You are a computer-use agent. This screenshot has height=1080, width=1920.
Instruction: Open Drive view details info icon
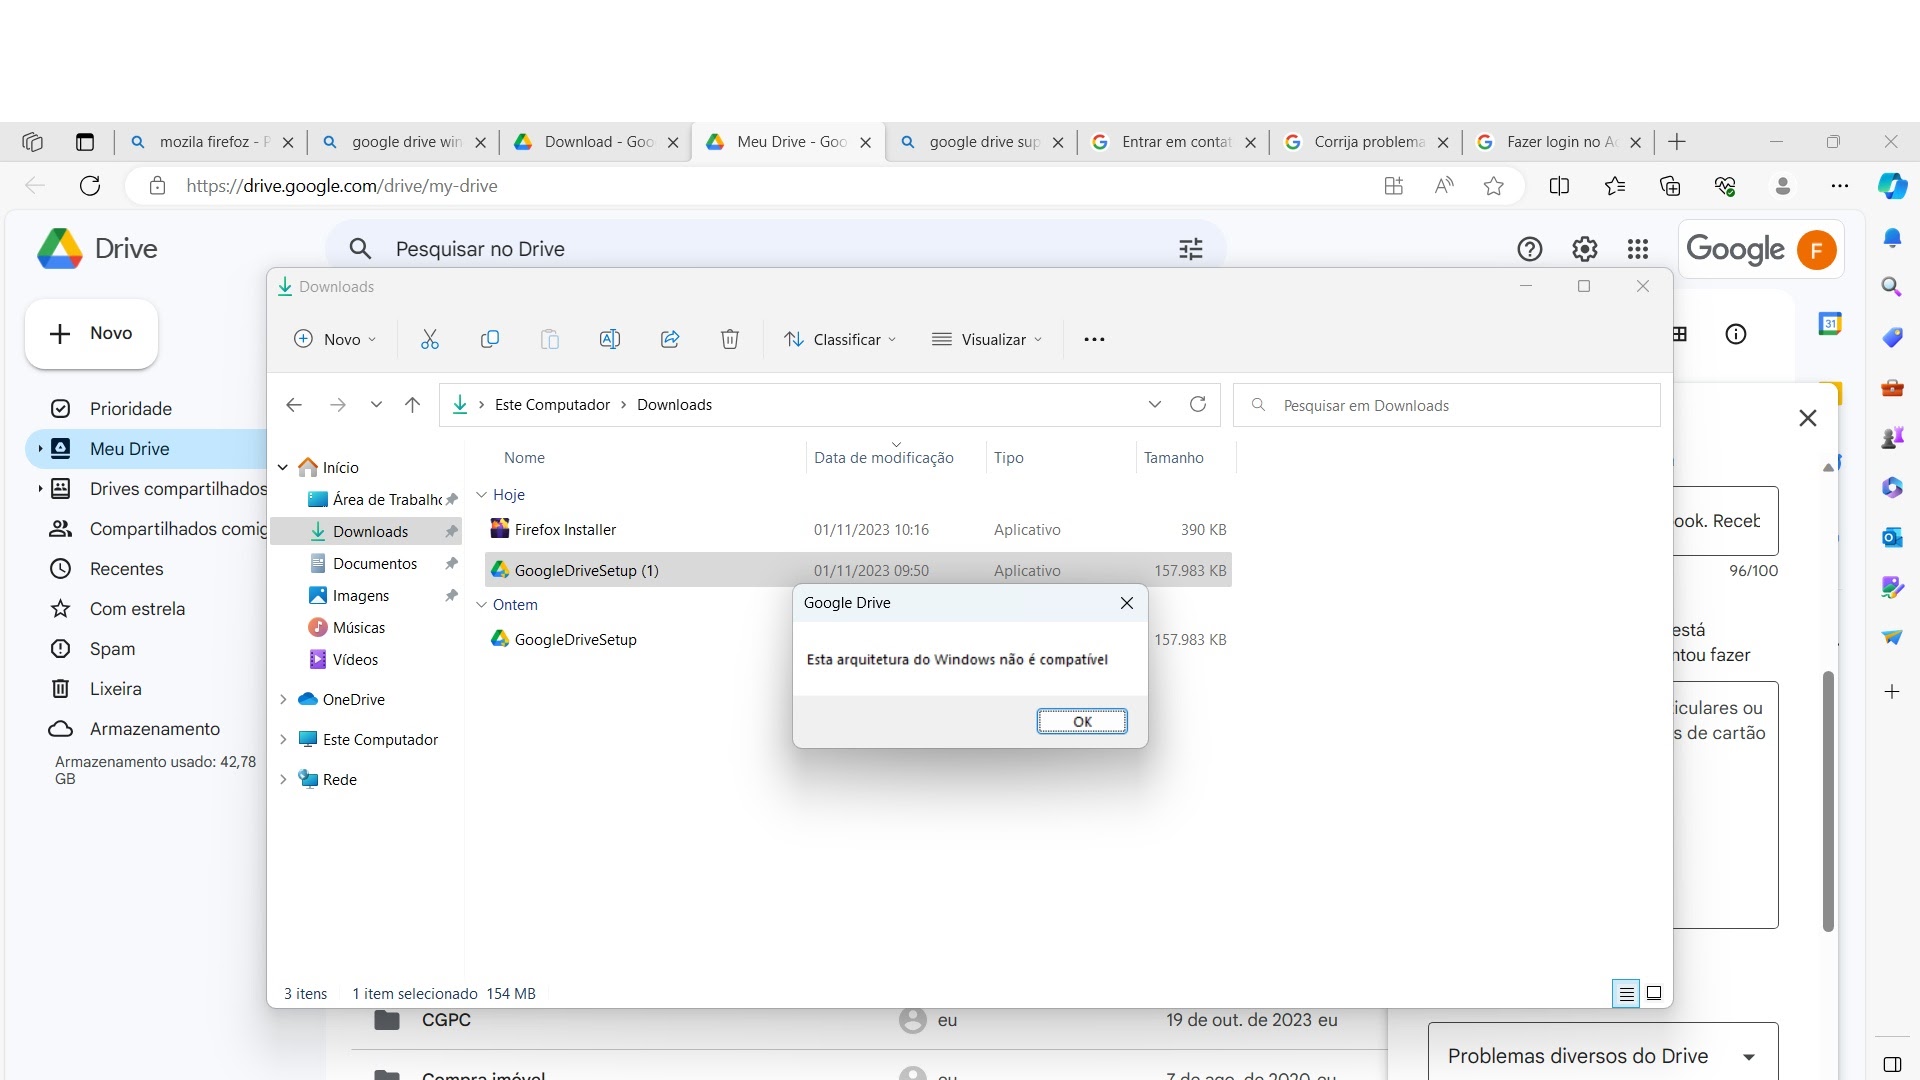pyautogui.click(x=1736, y=334)
